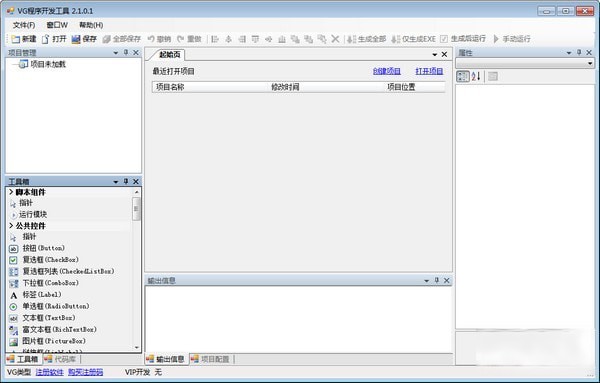
Task: Click the Categorized view icon in 属性
Action: coord(463,77)
